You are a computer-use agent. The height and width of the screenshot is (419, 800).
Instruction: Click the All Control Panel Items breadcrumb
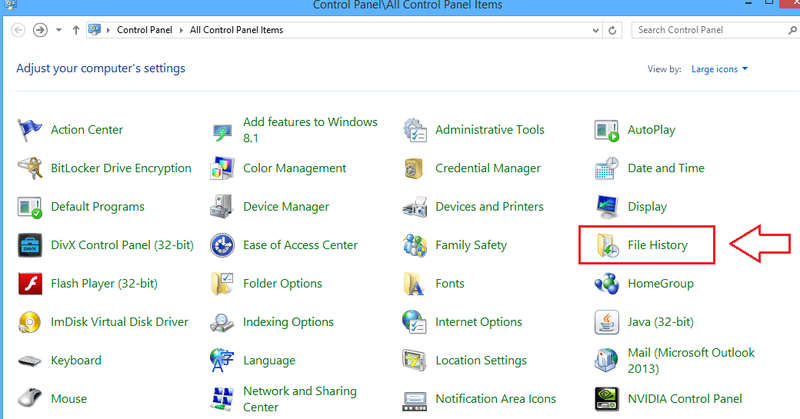(x=236, y=30)
